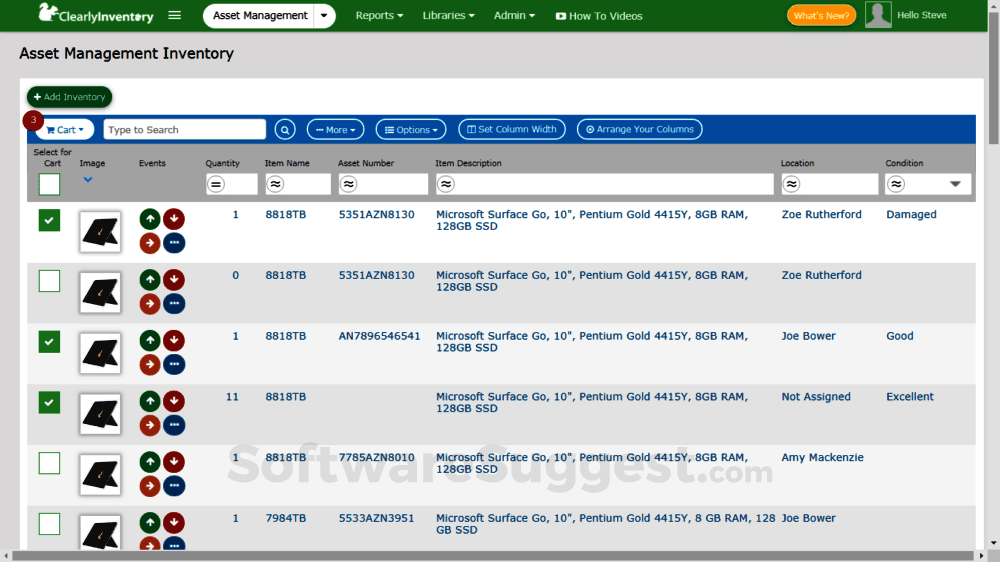Click the right arrow icon in the Amy Mackenzie row

click(x=150, y=485)
